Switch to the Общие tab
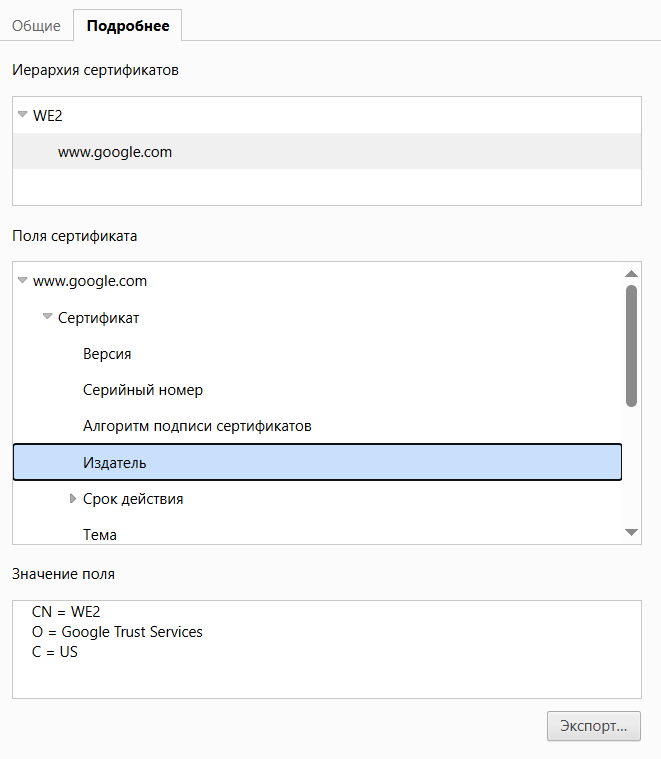661x759 pixels. pyautogui.click(x=36, y=26)
